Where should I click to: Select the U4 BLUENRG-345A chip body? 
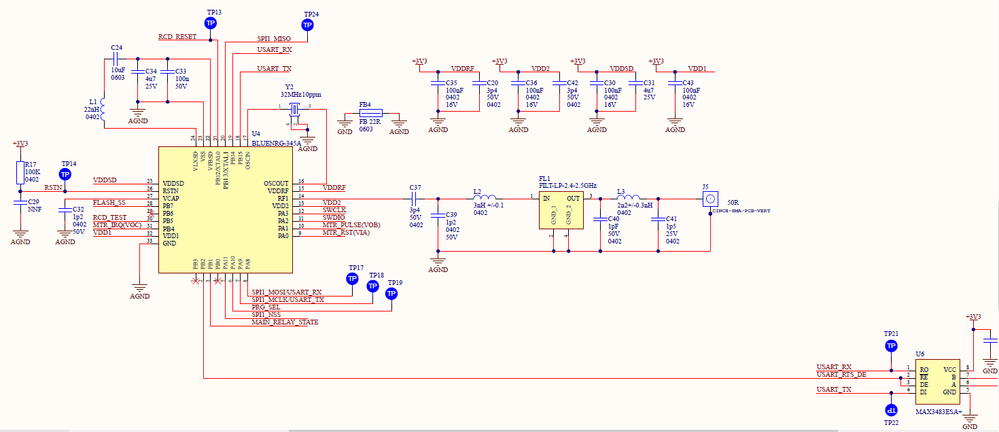click(x=226, y=209)
